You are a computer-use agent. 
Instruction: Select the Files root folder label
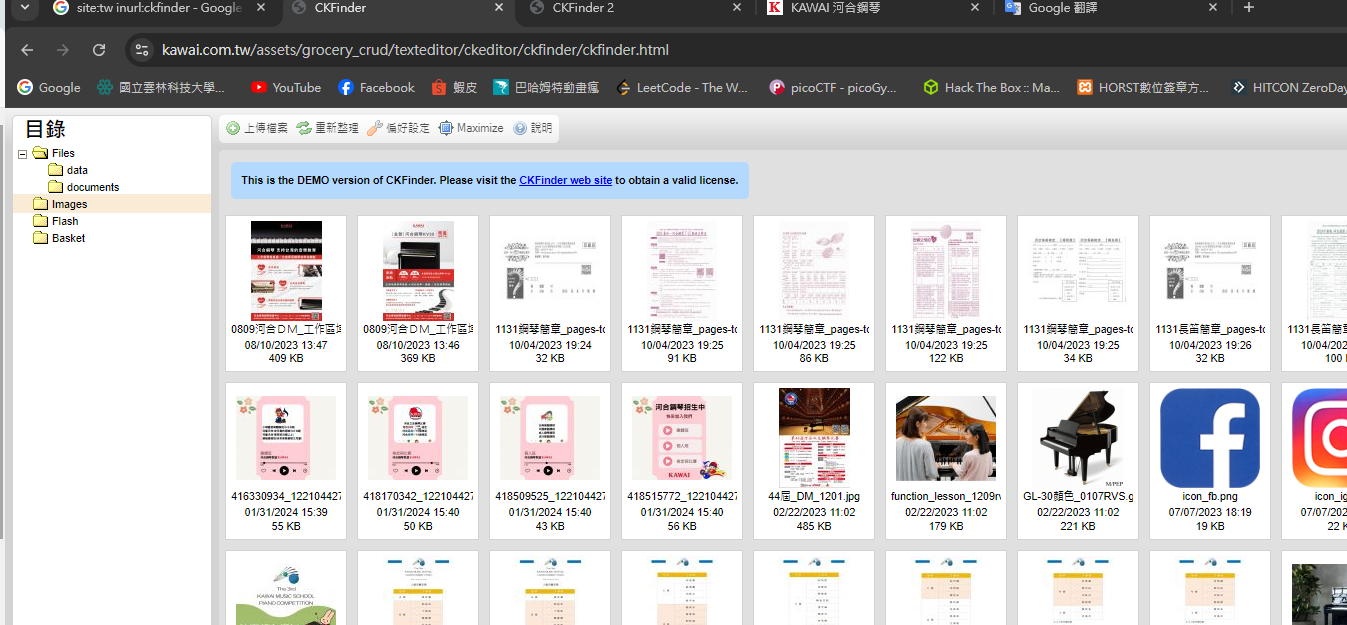tap(63, 153)
